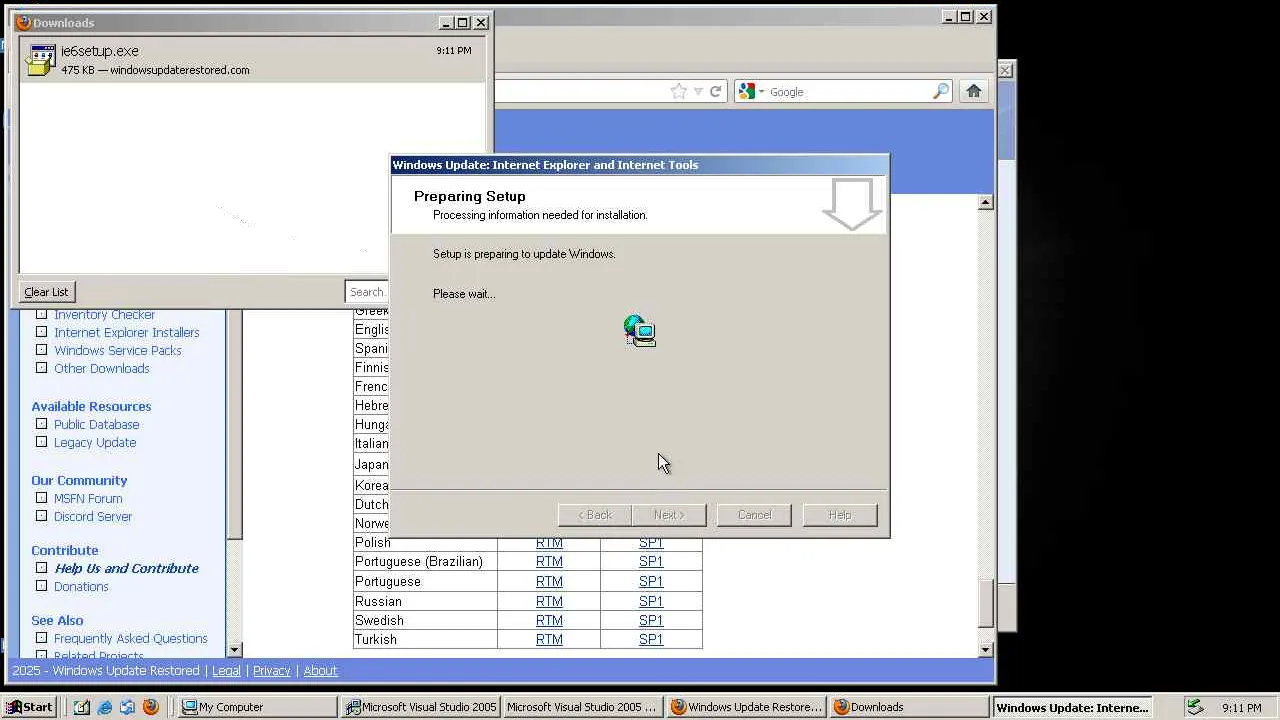Click SP1 link for Swedish

tap(651, 621)
